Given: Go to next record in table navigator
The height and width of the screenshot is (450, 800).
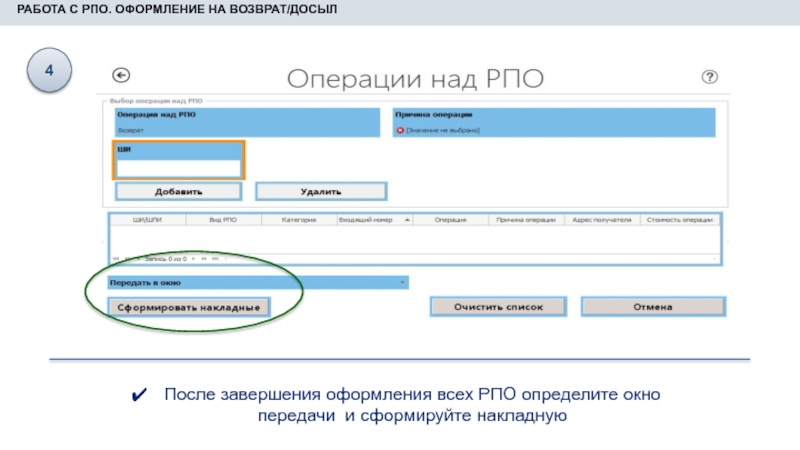Looking at the screenshot, I should click(x=193, y=259).
